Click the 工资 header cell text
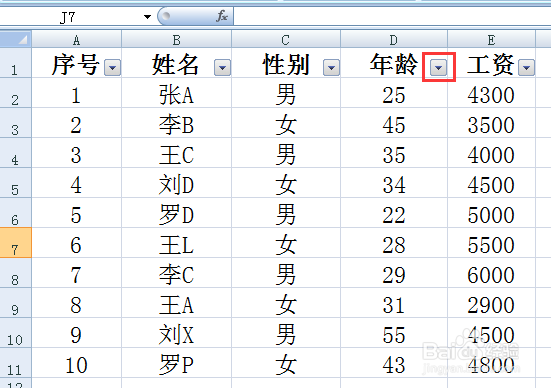 [x=491, y=65]
